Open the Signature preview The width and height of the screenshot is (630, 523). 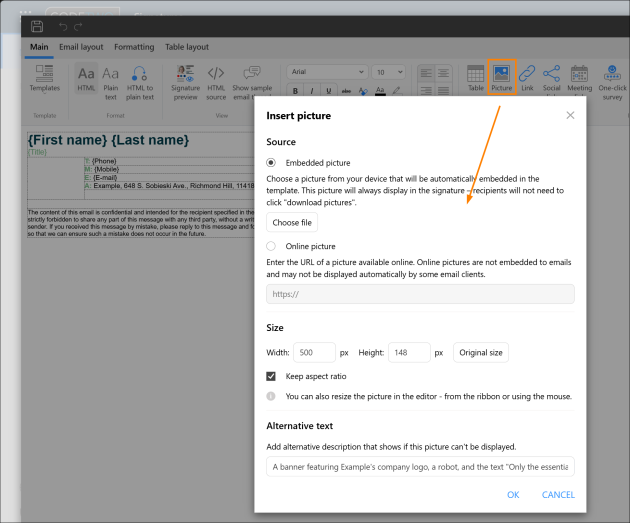pos(185,83)
